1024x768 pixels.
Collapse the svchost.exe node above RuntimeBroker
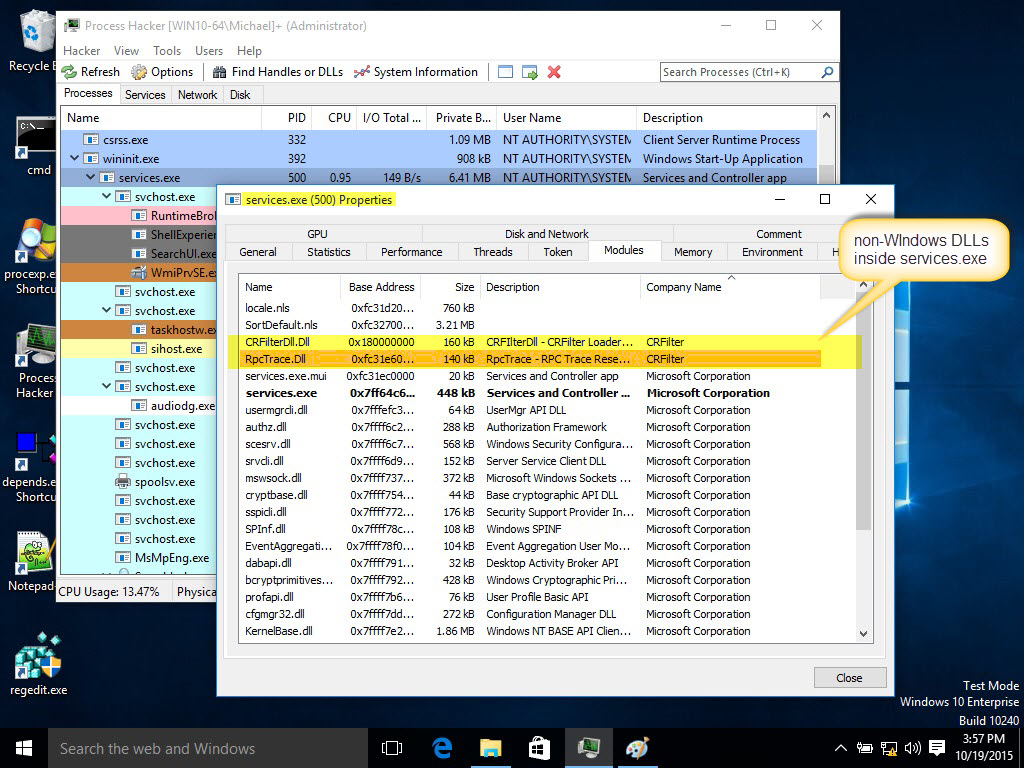[106, 196]
